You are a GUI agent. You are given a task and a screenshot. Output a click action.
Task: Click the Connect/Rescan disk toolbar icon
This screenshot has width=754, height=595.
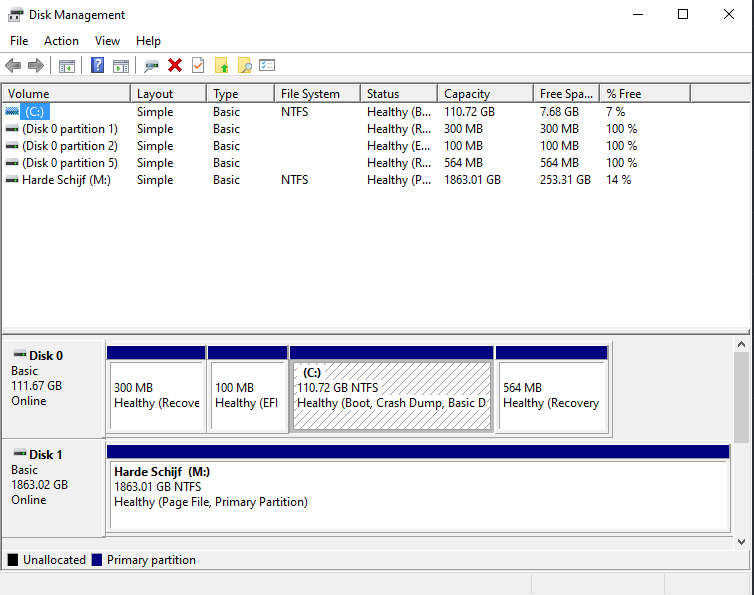151,65
